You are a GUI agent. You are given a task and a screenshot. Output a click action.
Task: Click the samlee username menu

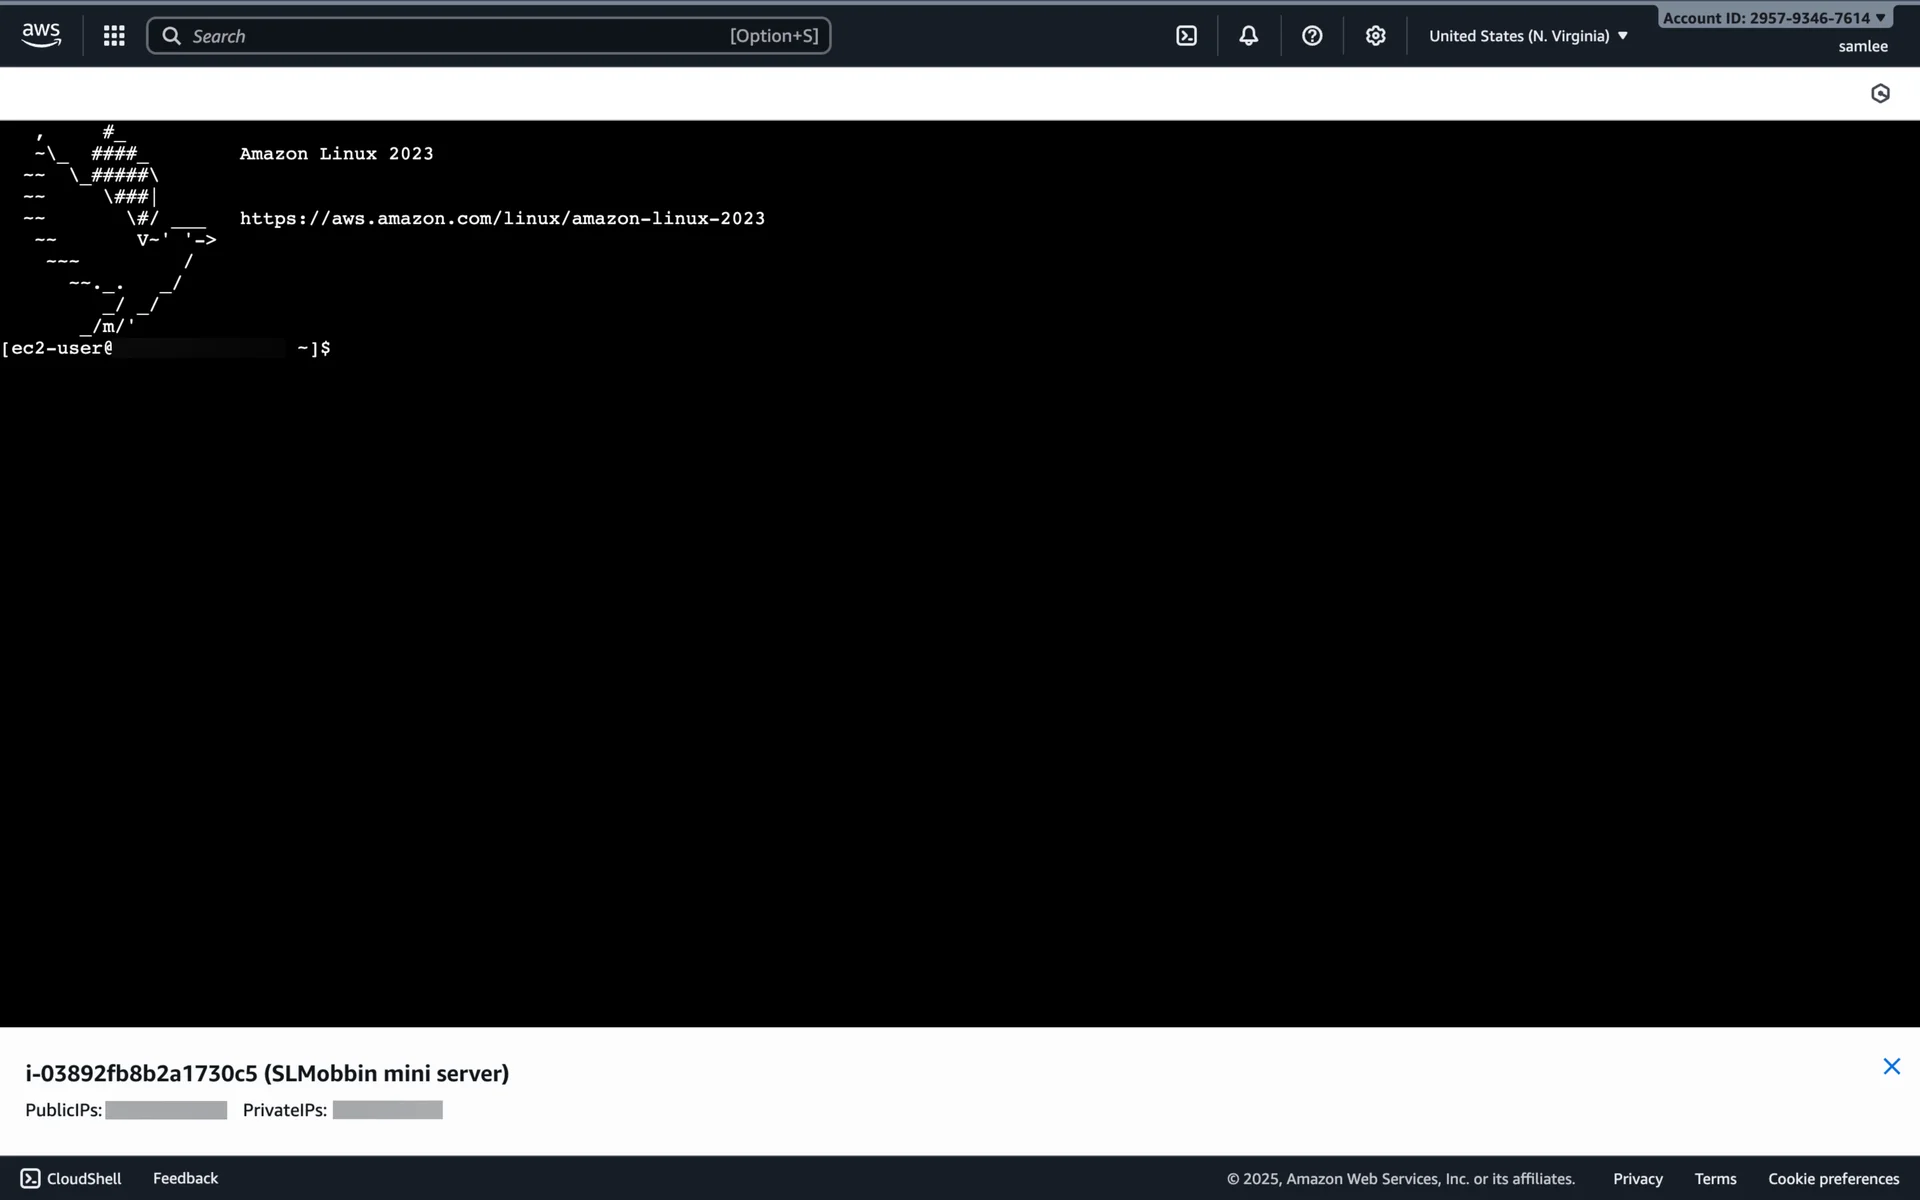tap(1862, 46)
